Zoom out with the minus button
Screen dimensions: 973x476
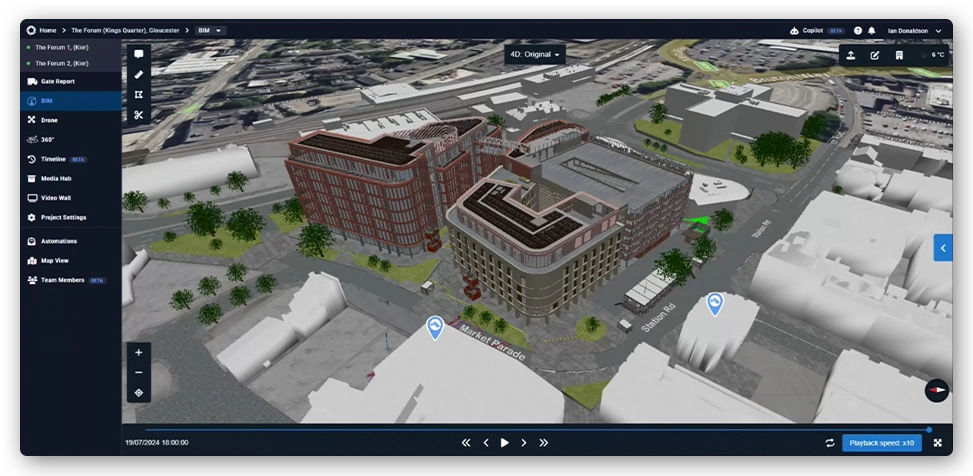coord(138,372)
